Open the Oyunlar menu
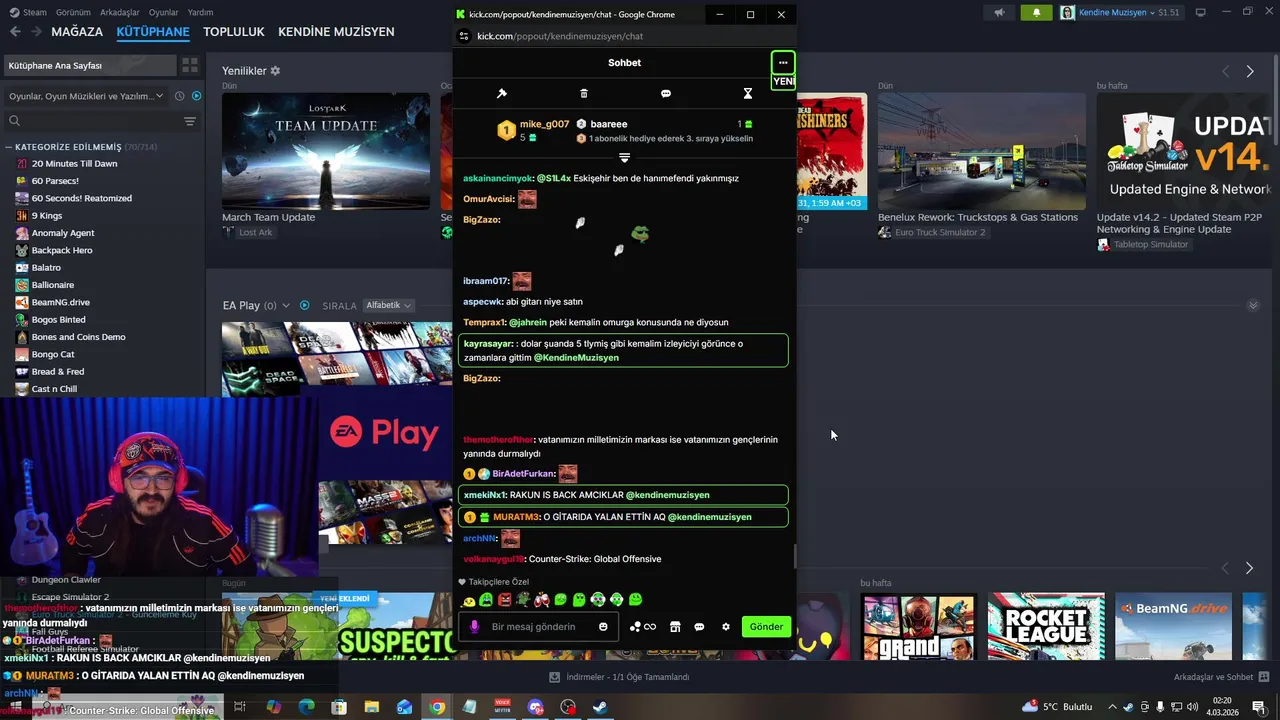The height and width of the screenshot is (720, 1280). 164,12
